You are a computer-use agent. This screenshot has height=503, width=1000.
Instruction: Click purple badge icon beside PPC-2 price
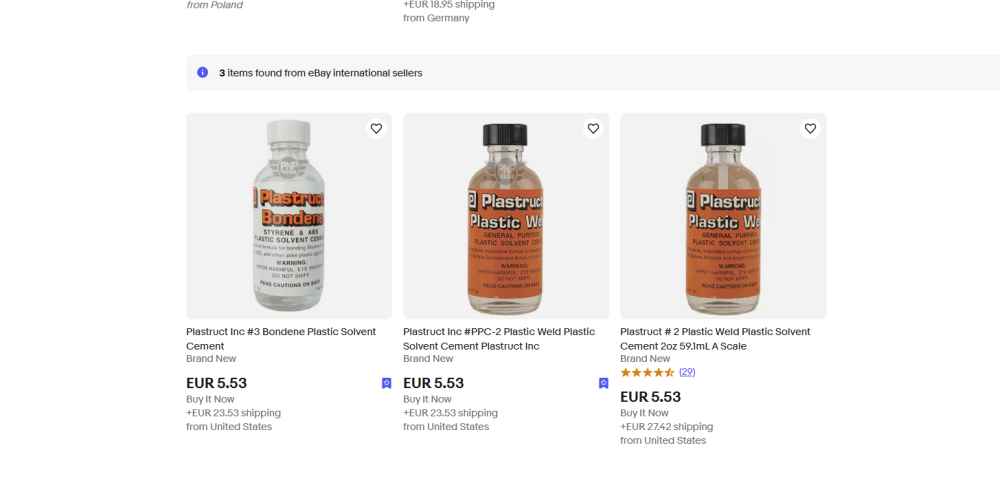point(604,383)
